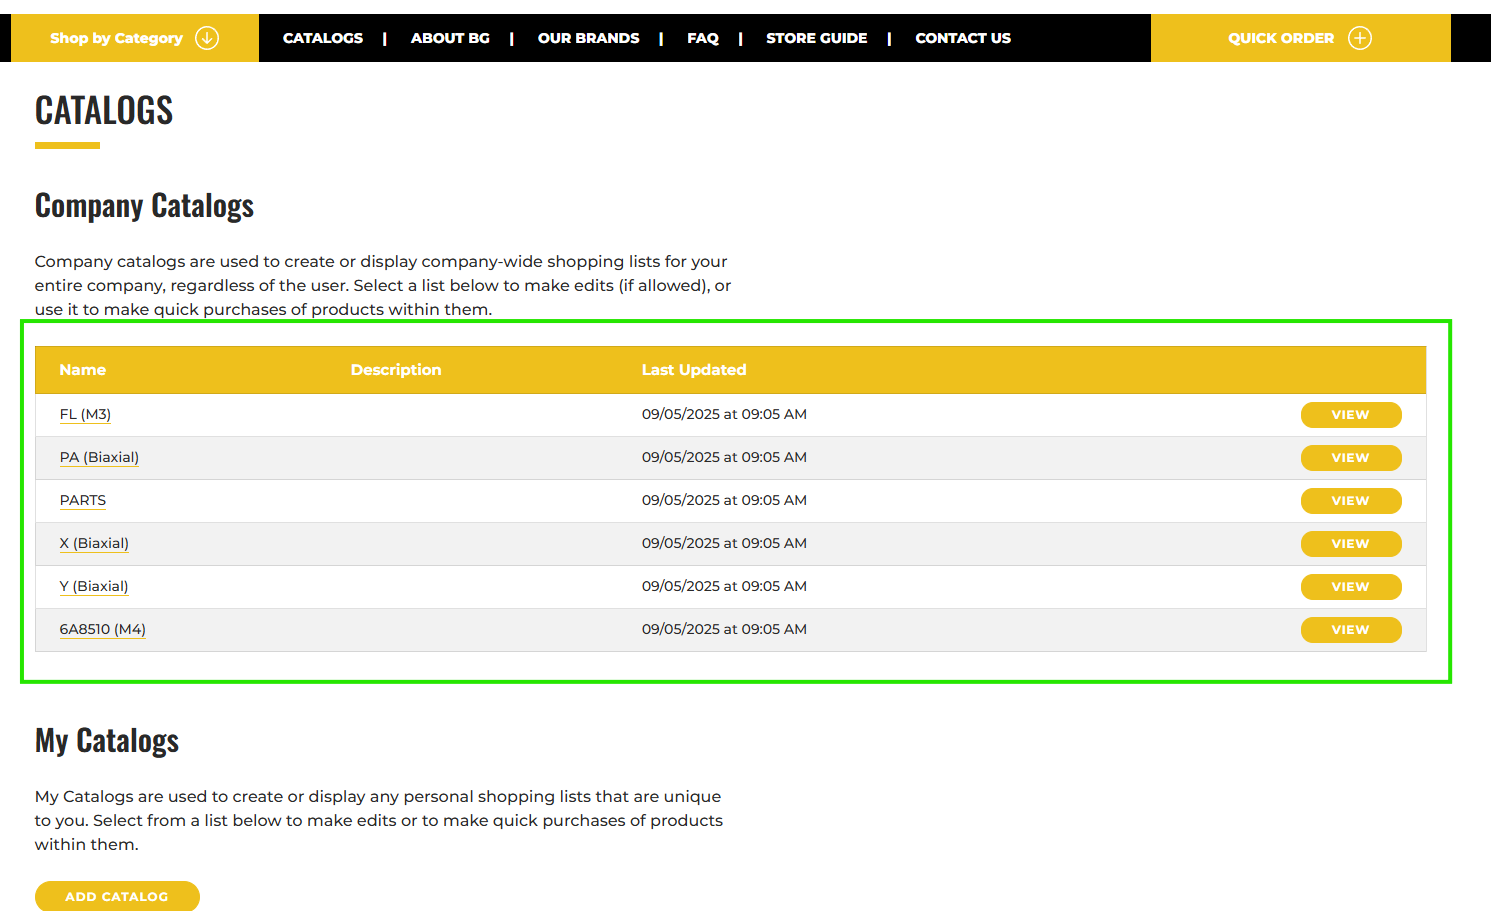
Task: Select the Last Updated date in 6A8510 (M4) row
Action: [x=724, y=629]
